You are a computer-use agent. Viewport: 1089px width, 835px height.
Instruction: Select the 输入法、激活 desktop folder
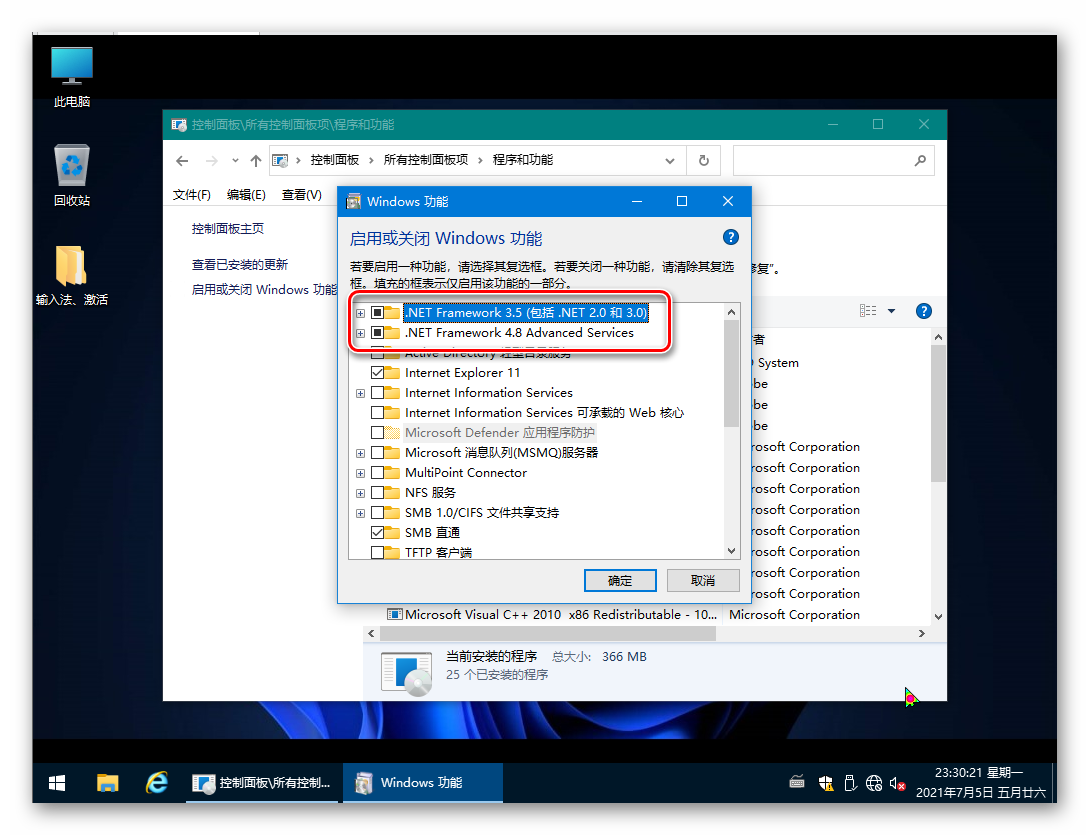(72, 275)
